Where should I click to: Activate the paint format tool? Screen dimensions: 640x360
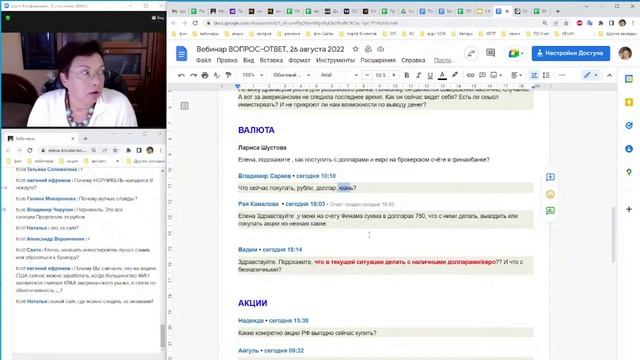pos(229,75)
